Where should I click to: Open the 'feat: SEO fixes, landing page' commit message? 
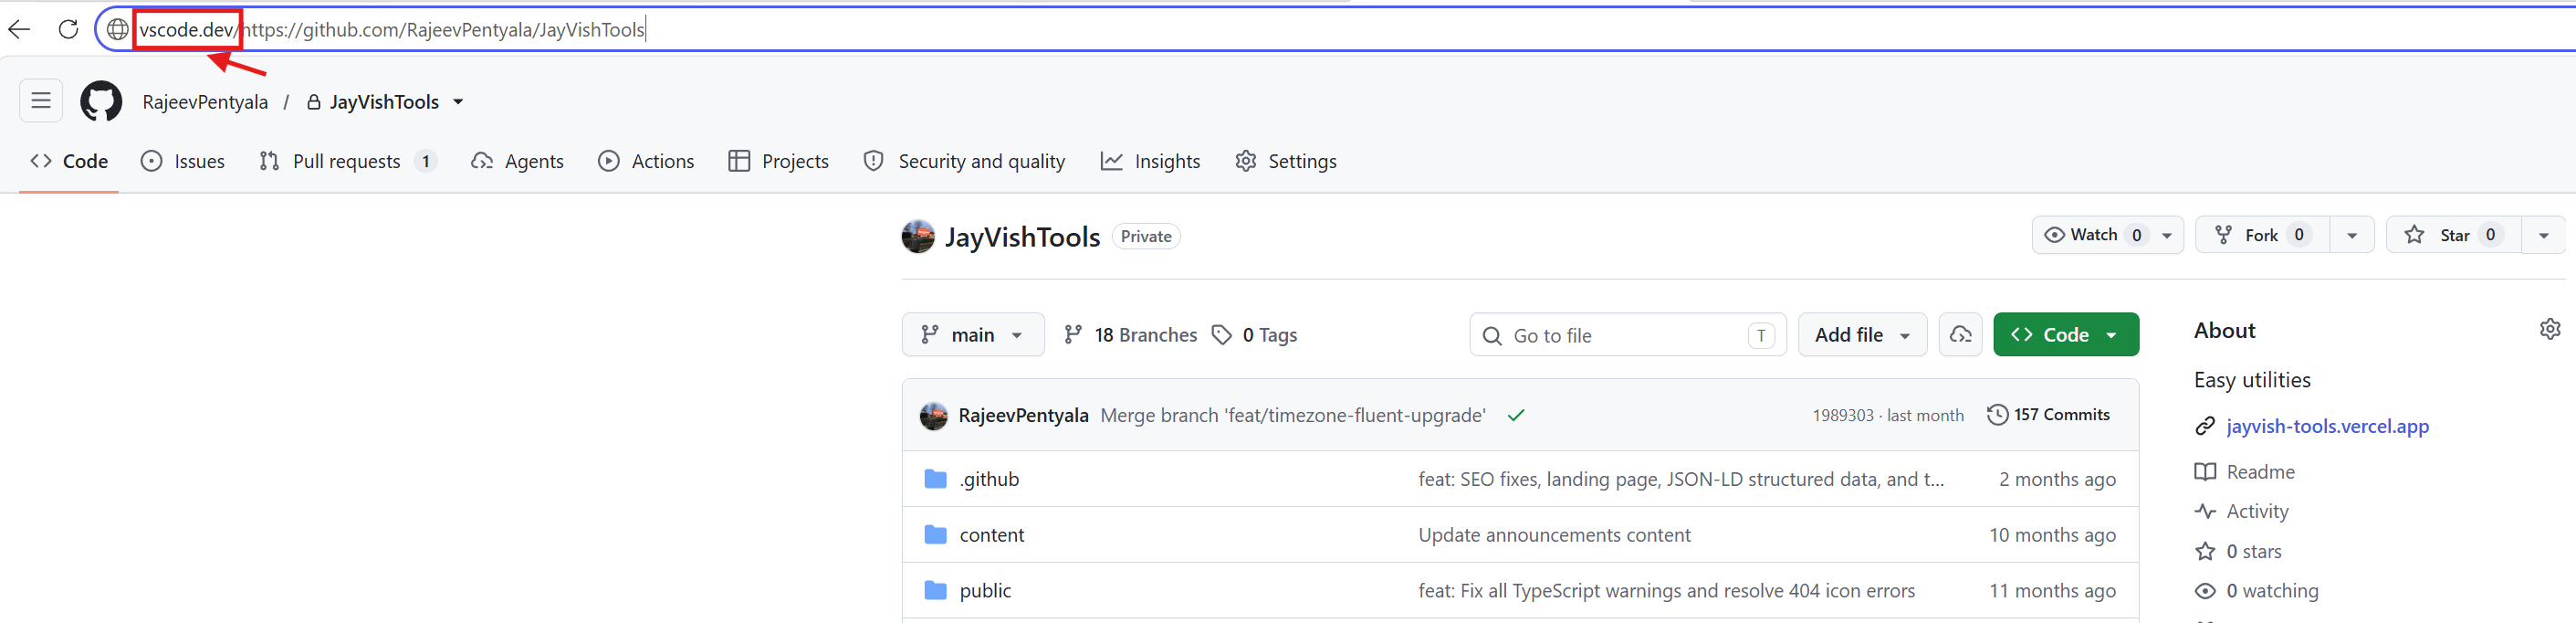pyautogui.click(x=1681, y=479)
